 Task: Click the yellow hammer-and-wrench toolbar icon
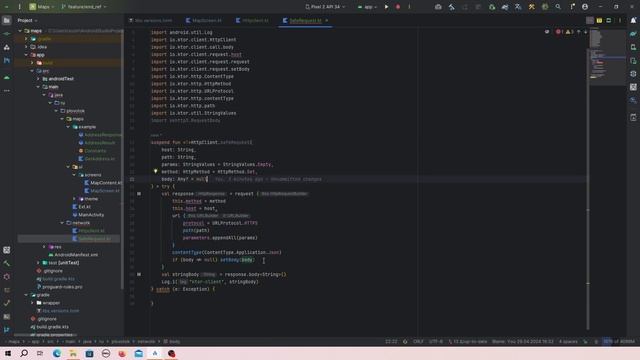pos(531,7)
